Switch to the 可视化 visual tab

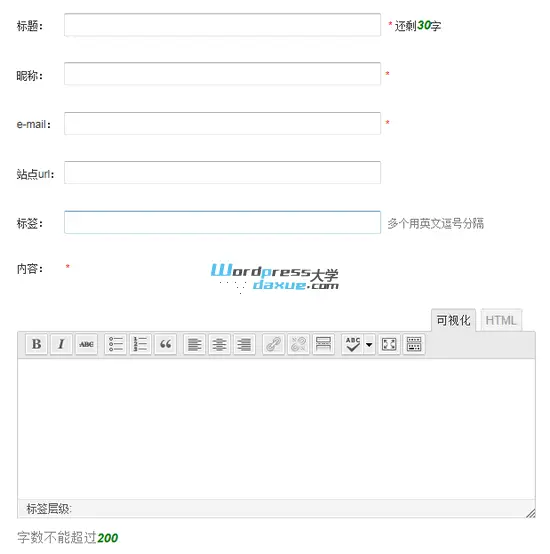pos(454,320)
